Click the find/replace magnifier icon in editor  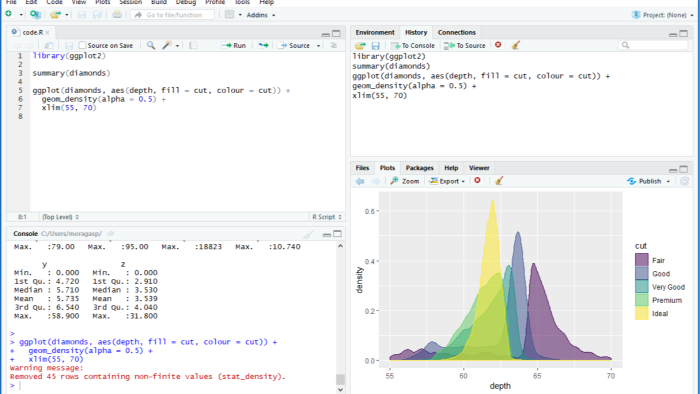coord(151,46)
